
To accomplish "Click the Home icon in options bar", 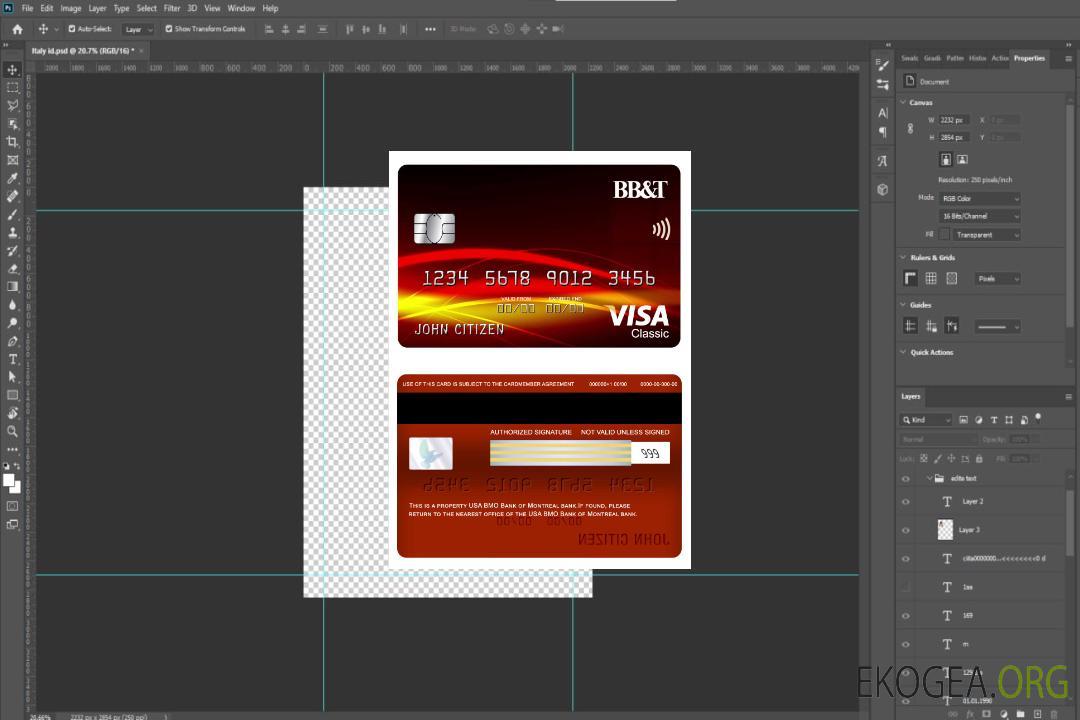I will (17, 29).
